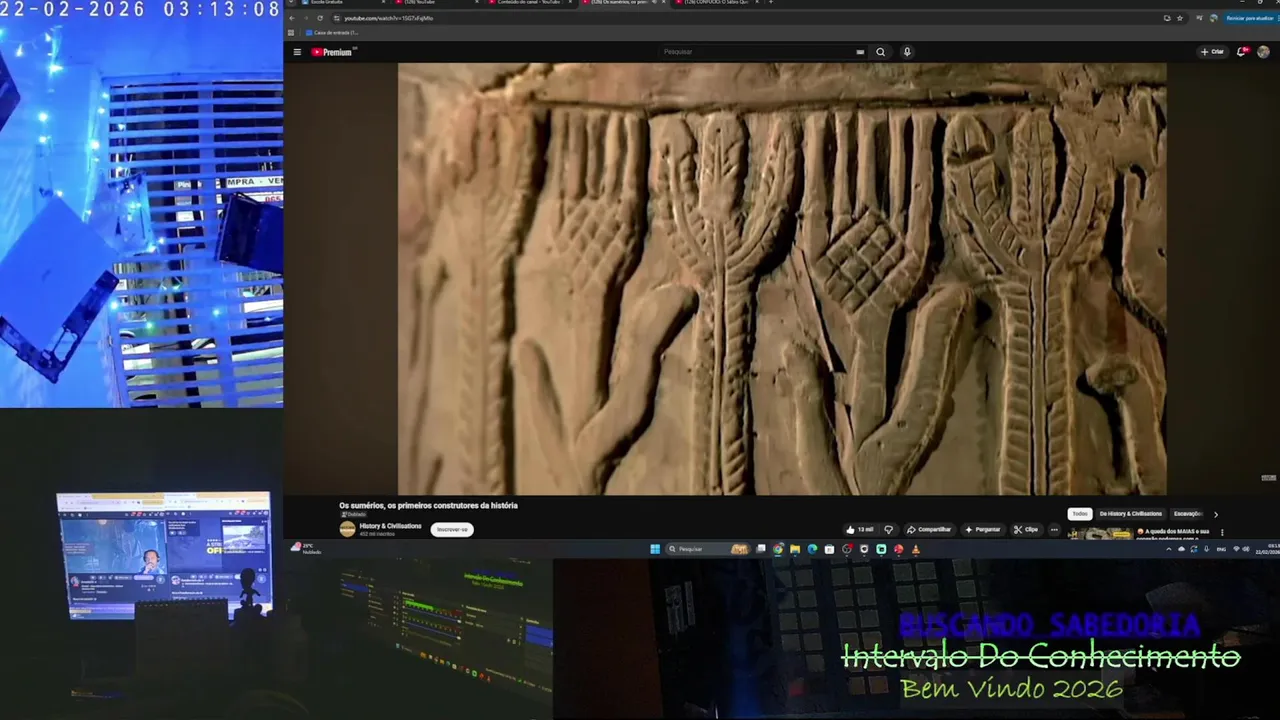1280x720 pixels.
Task: Select the De History & Civilisations chip
Action: pyautogui.click(x=1131, y=514)
